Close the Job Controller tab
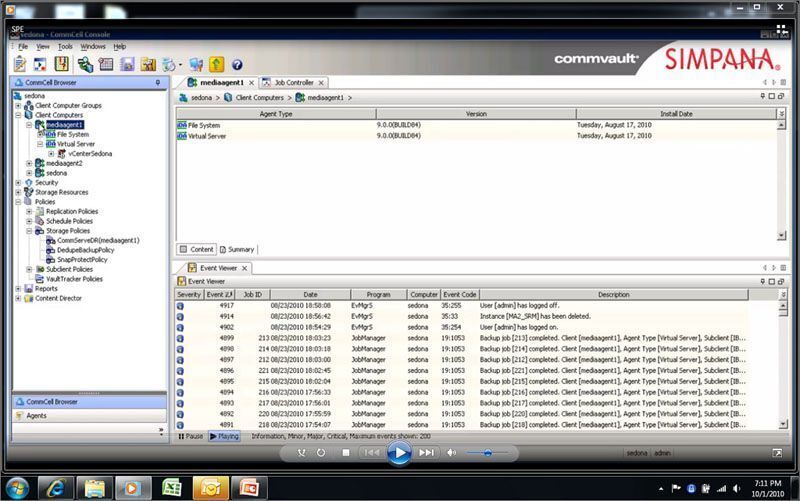 point(321,83)
